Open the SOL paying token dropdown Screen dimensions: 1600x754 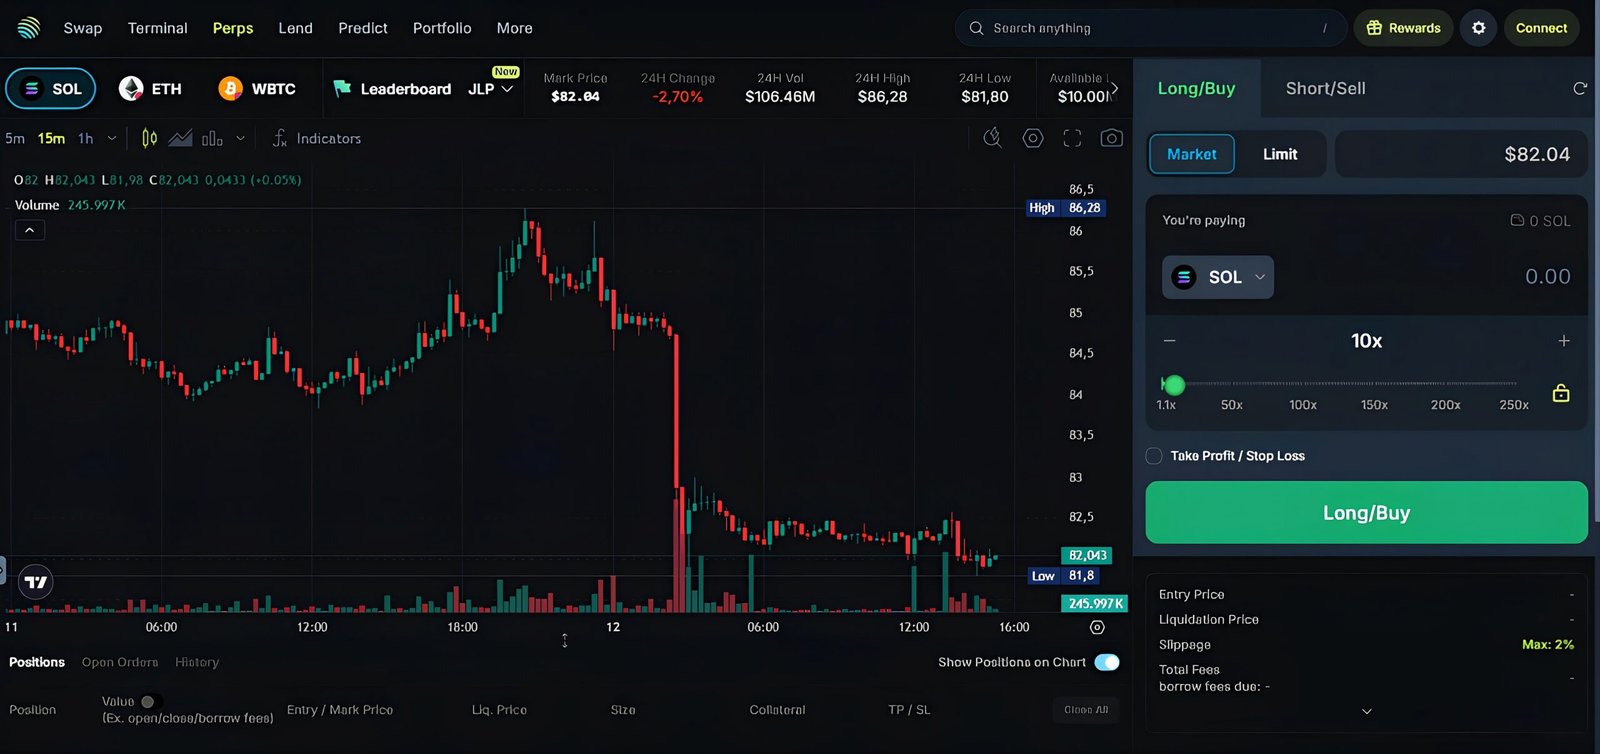(1218, 277)
